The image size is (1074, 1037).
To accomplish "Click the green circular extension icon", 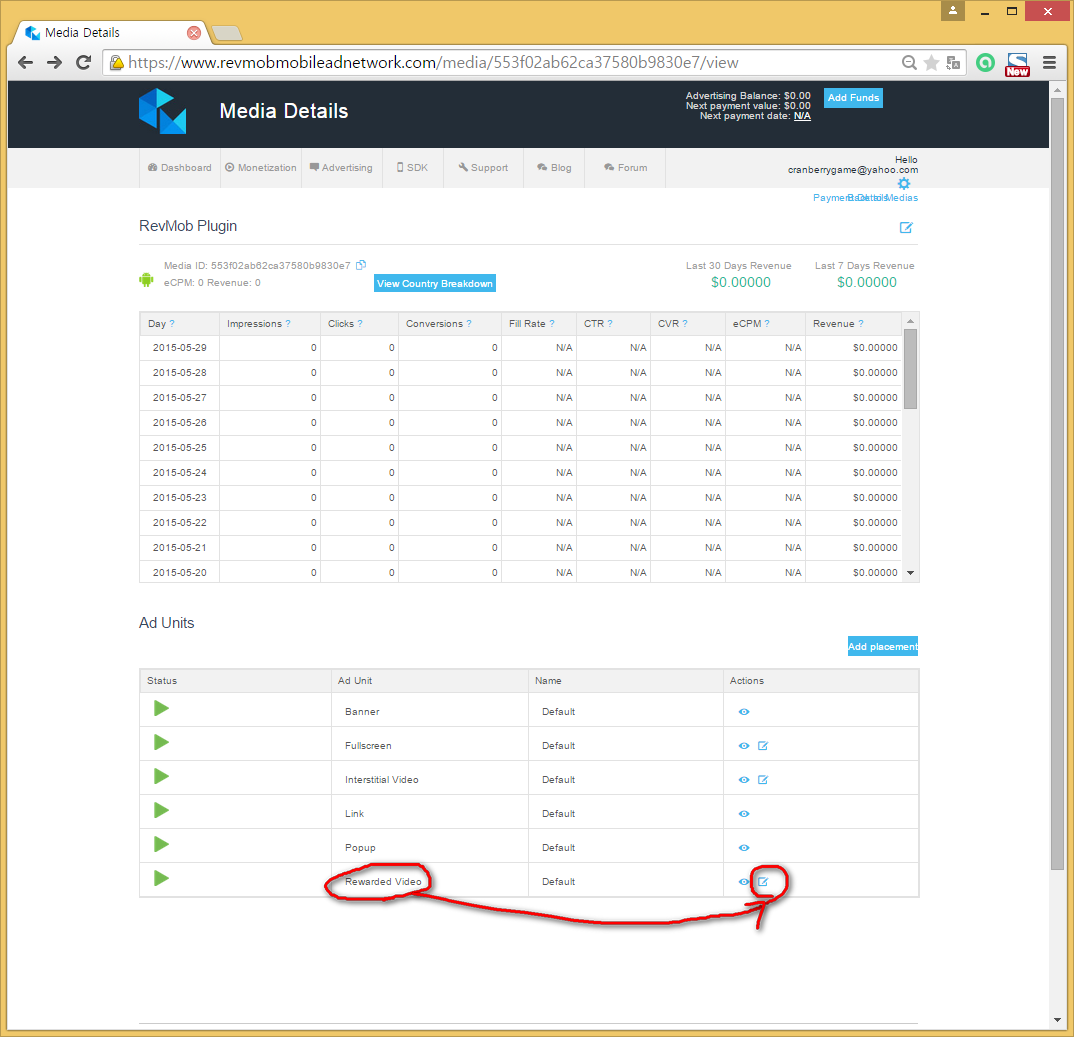I will point(985,63).
